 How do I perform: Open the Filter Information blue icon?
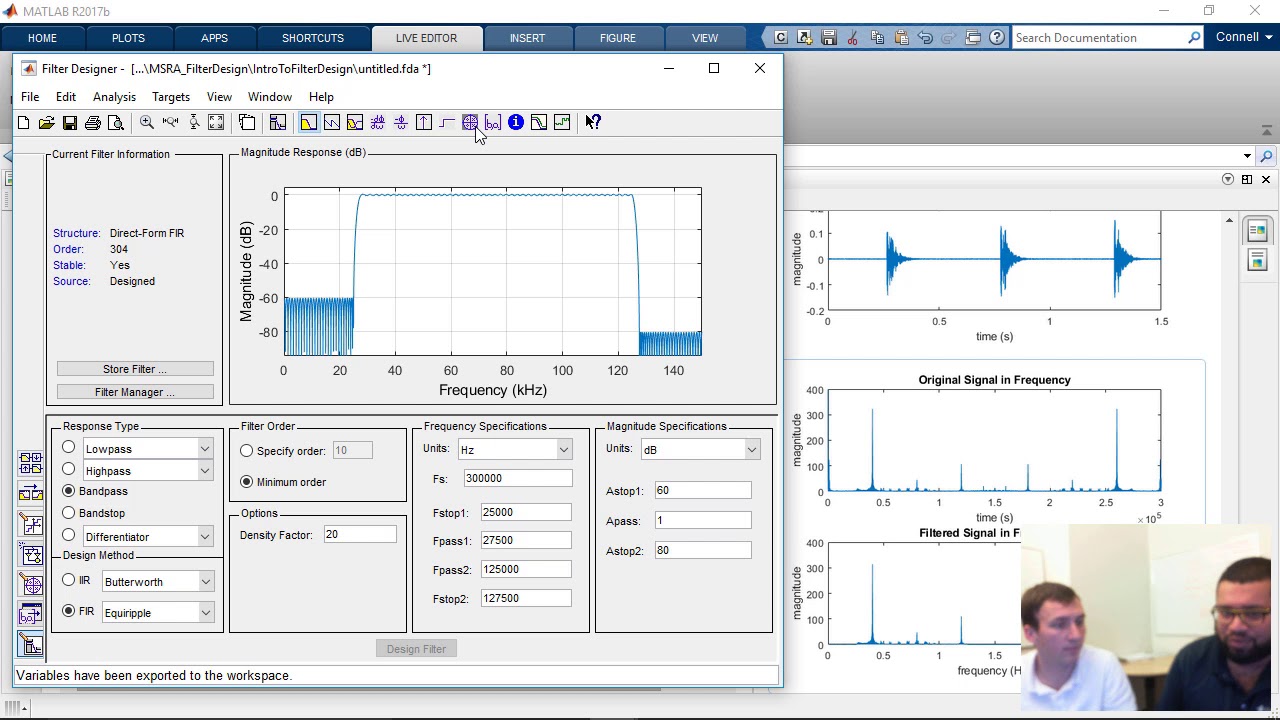pos(516,123)
